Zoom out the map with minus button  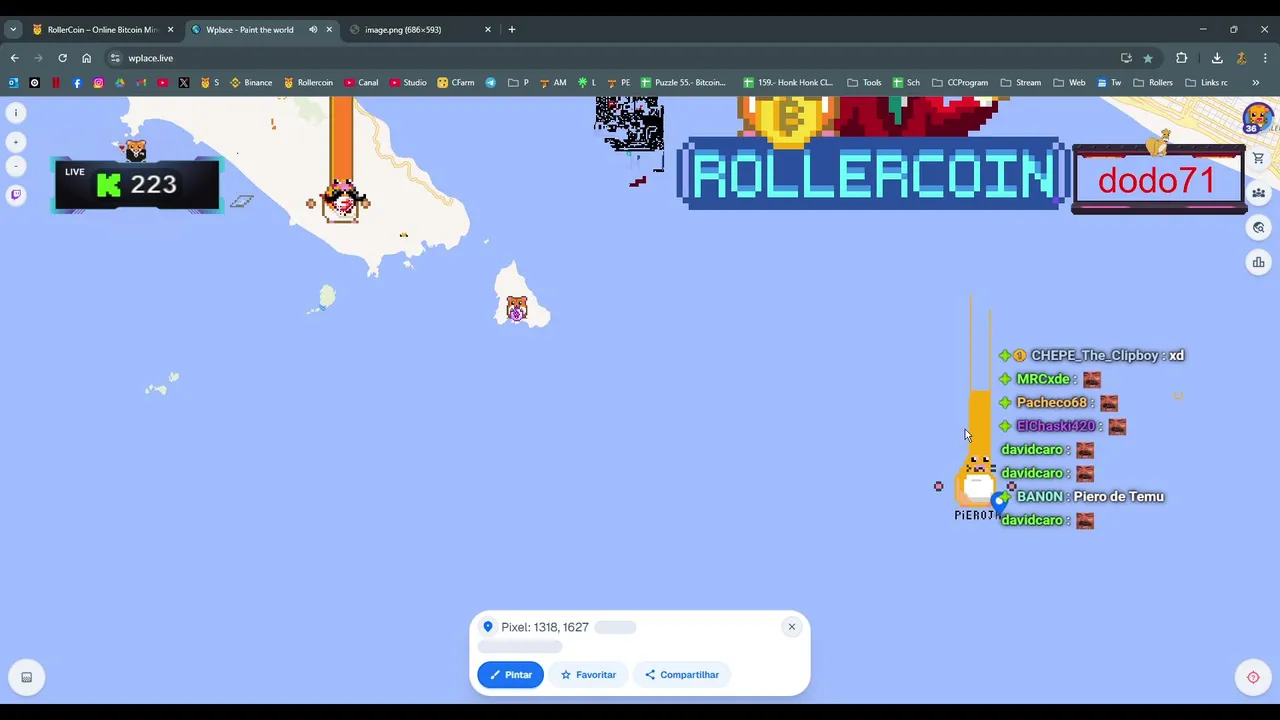(x=16, y=166)
